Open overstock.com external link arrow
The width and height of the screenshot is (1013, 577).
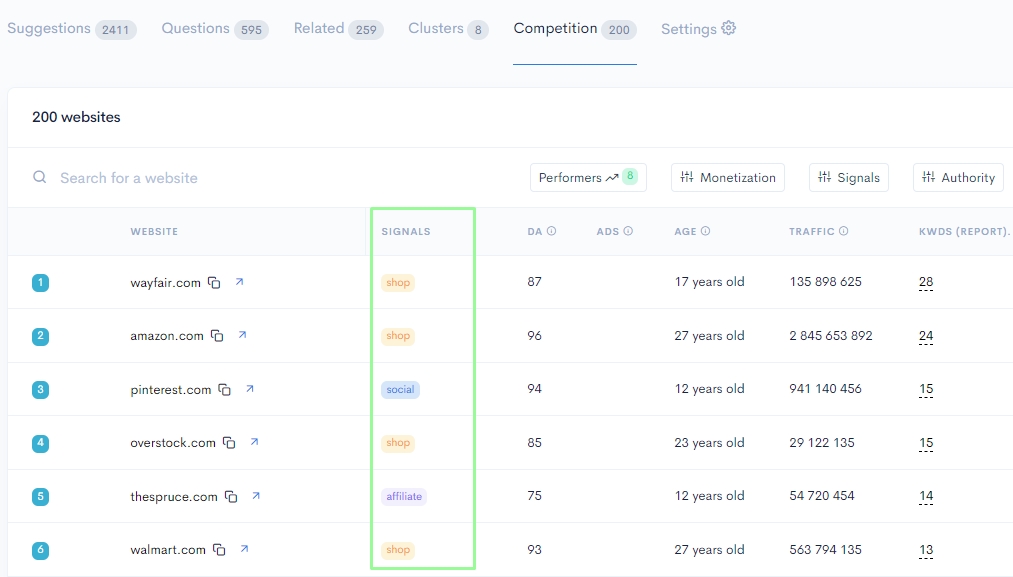[255, 442]
